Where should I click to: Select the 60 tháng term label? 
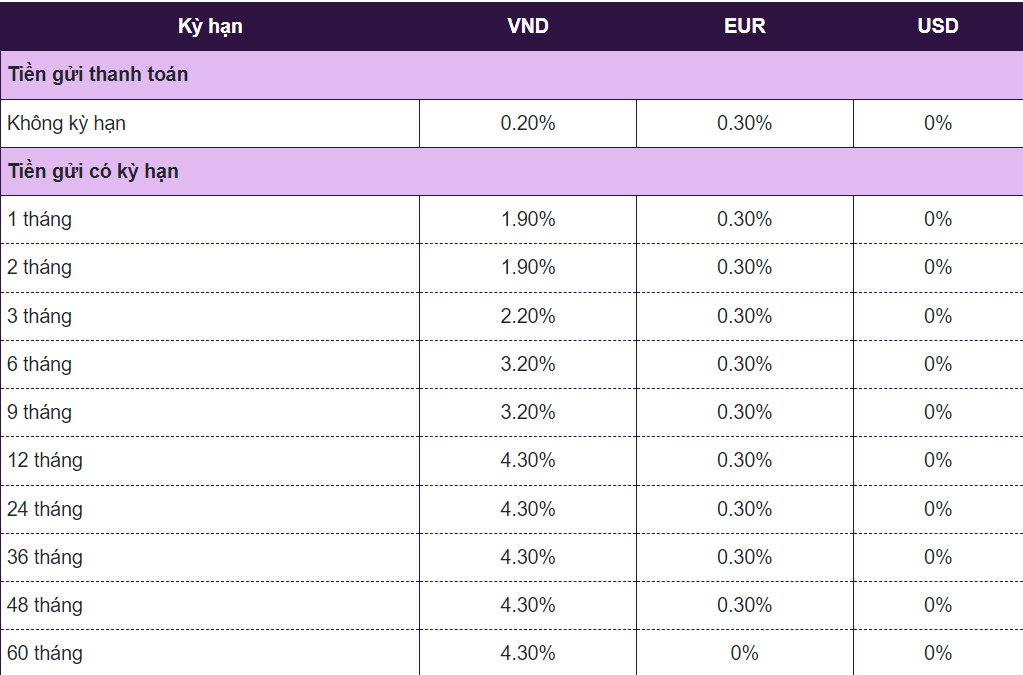[45, 653]
